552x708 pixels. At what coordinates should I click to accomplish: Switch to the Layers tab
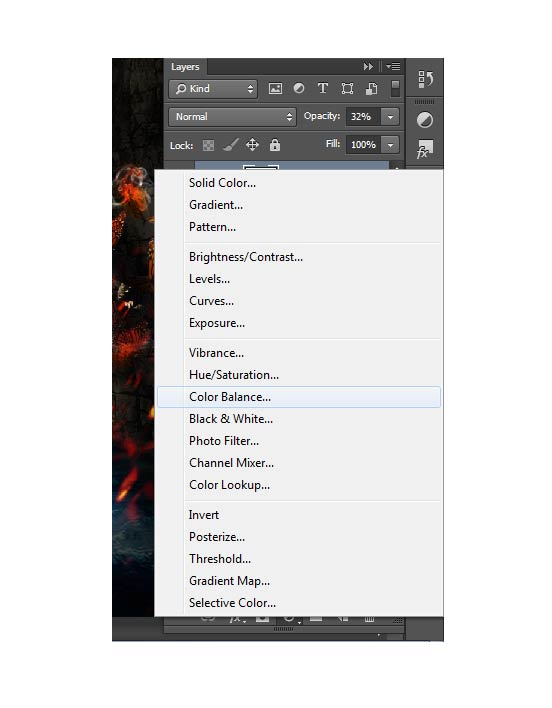click(x=185, y=67)
